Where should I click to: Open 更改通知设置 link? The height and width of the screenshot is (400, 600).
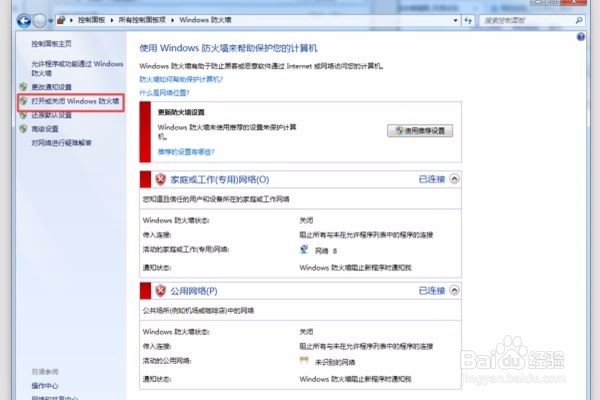click(51, 87)
